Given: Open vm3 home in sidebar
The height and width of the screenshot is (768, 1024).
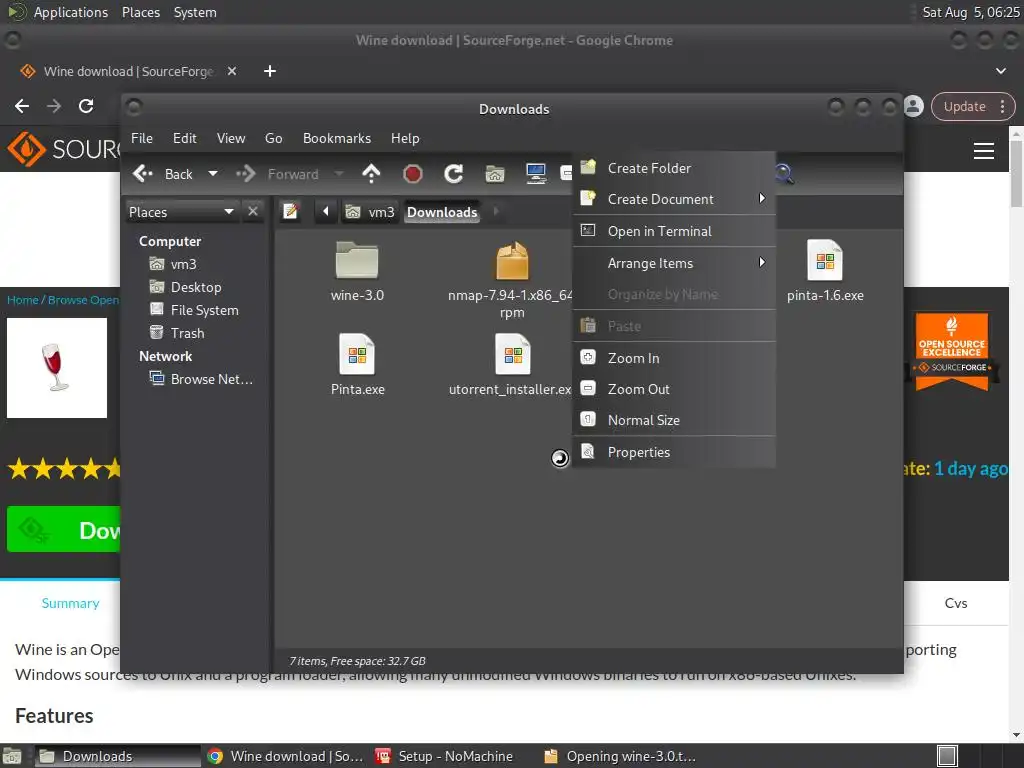Looking at the screenshot, I should pos(173,264).
